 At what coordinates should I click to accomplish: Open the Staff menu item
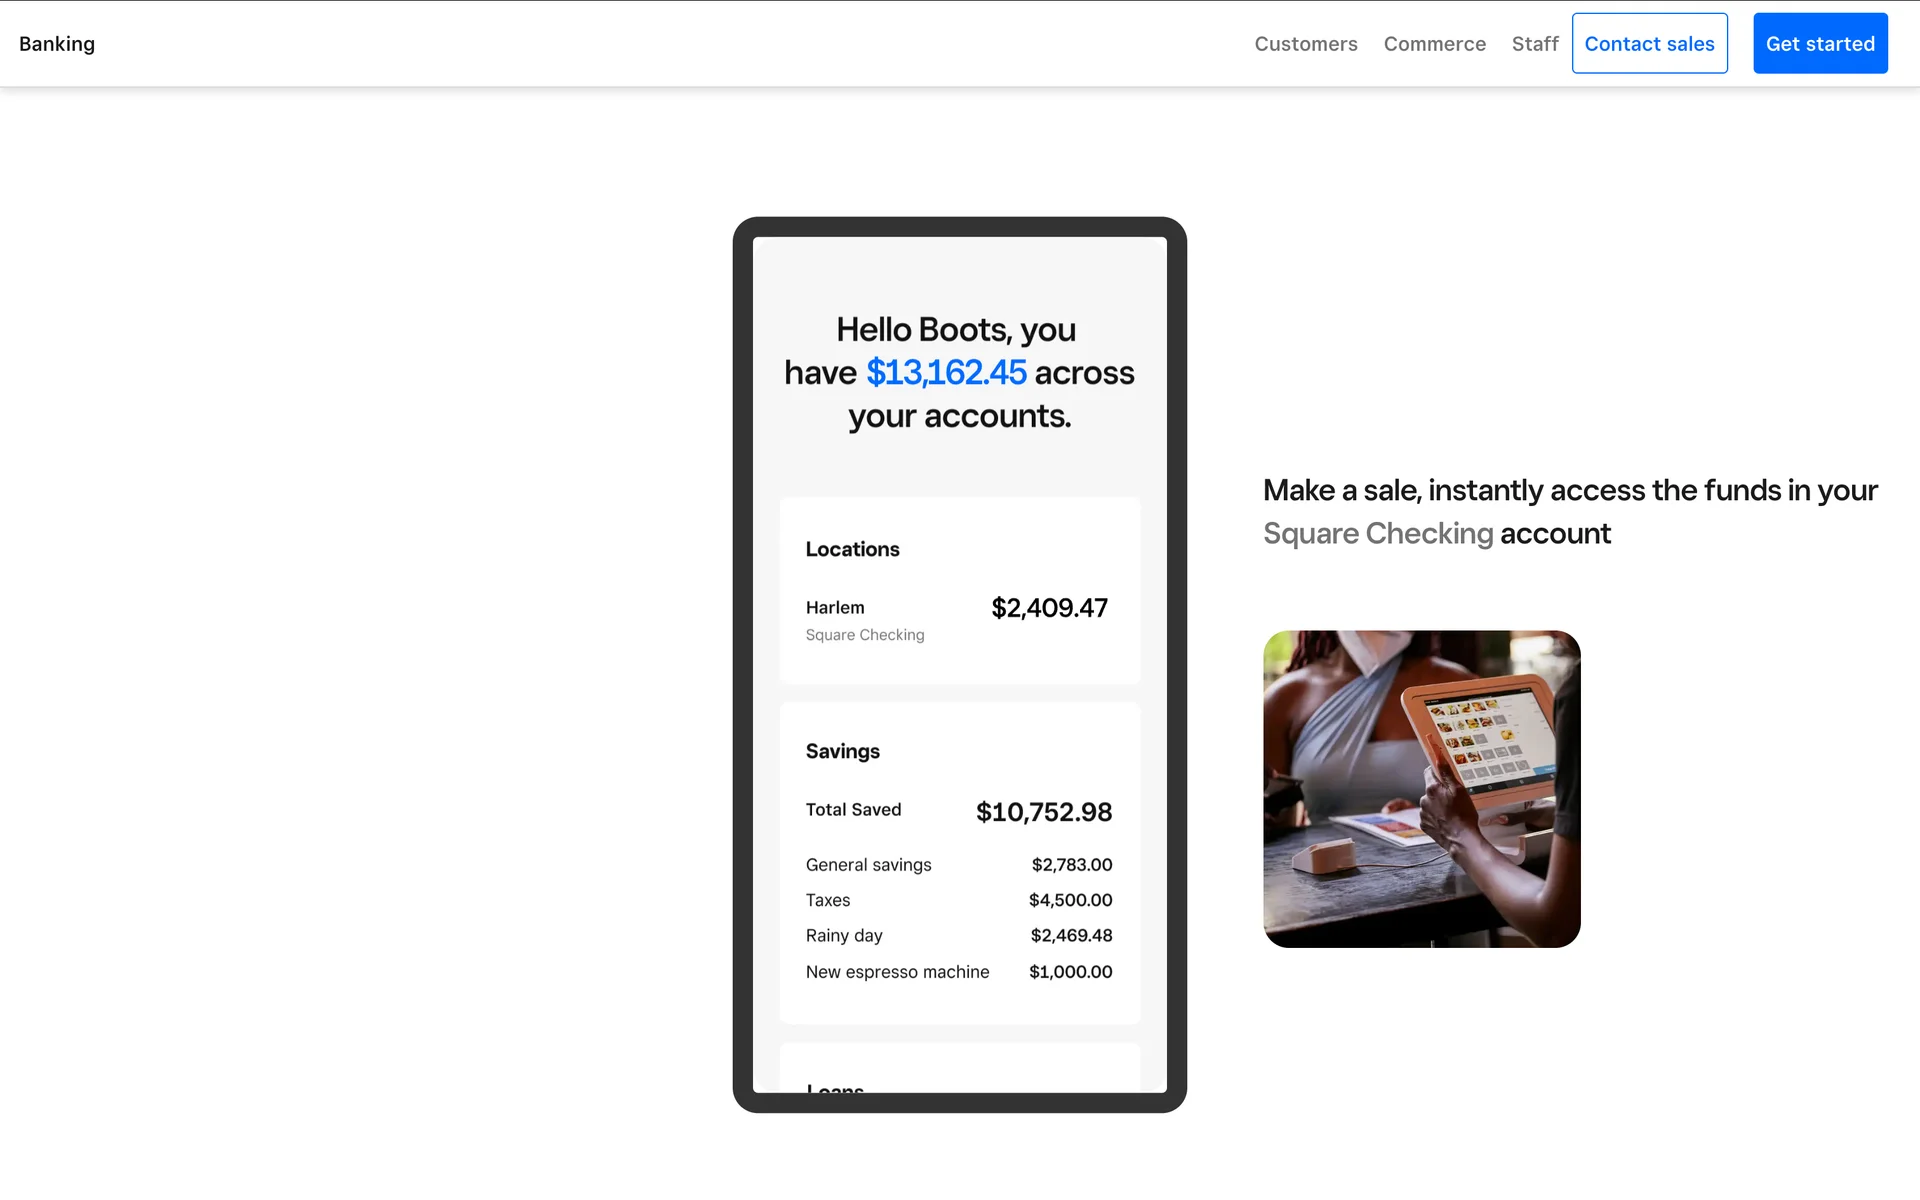pyautogui.click(x=1534, y=44)
